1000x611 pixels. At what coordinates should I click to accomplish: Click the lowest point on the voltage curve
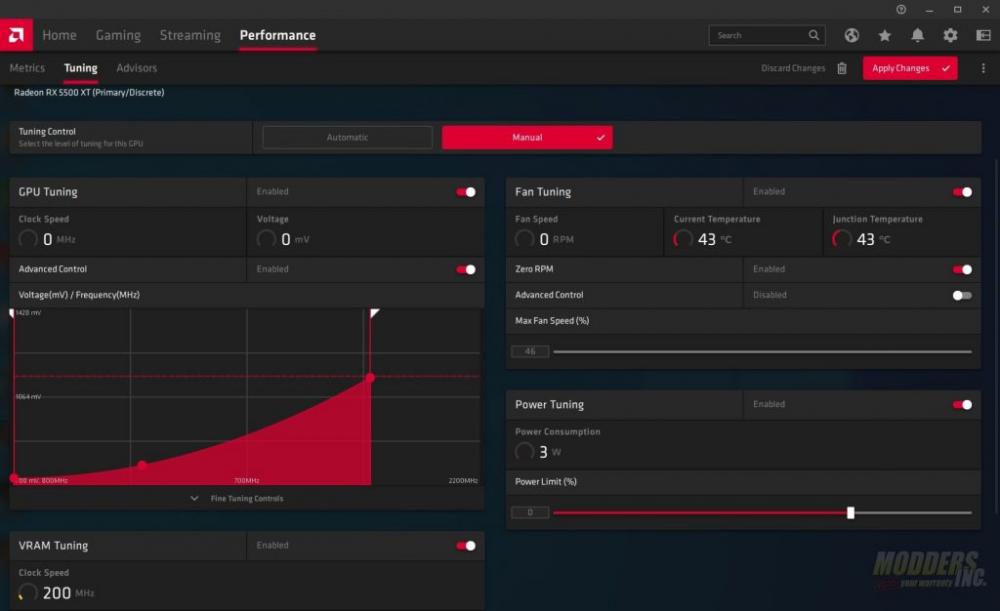click(x=14, y=478)
